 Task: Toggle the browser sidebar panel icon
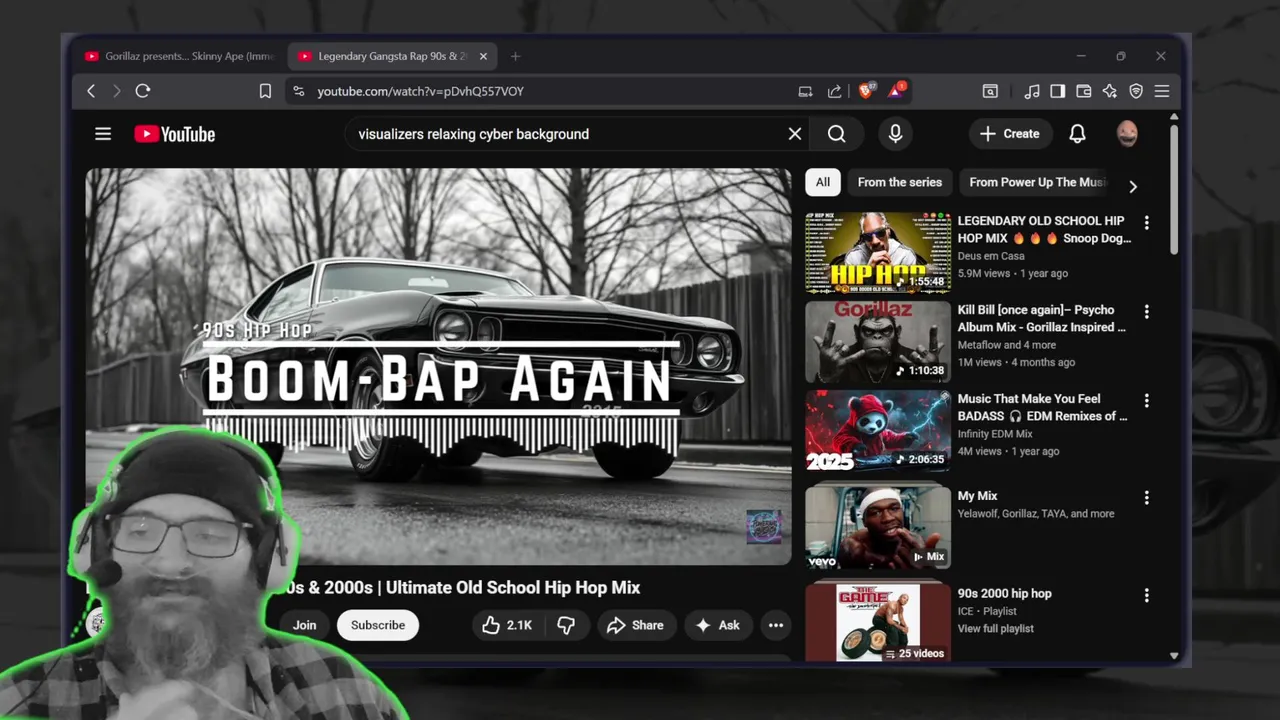click(x=1058, y=91)
